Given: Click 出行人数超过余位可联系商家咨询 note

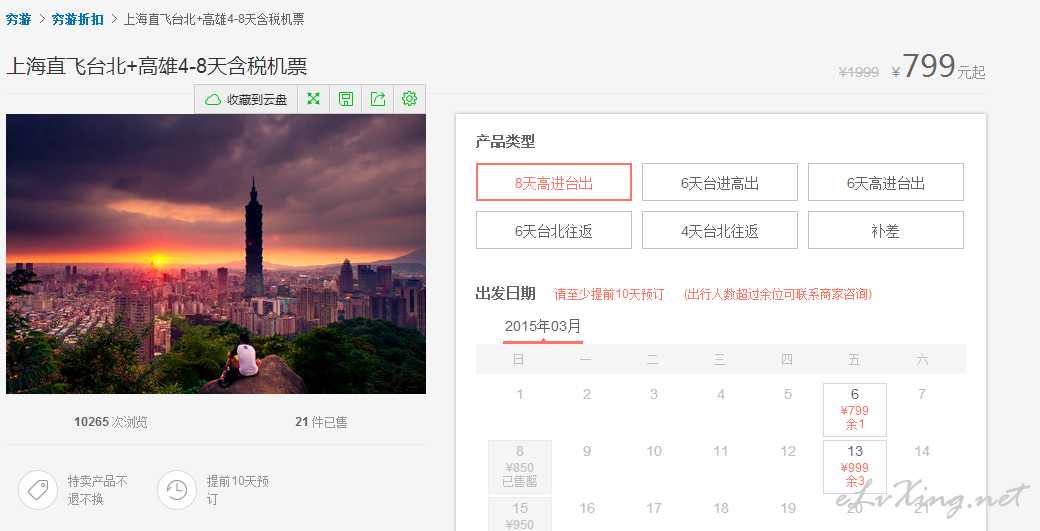Looking at the screenshot, I should (x=778, y=294).
